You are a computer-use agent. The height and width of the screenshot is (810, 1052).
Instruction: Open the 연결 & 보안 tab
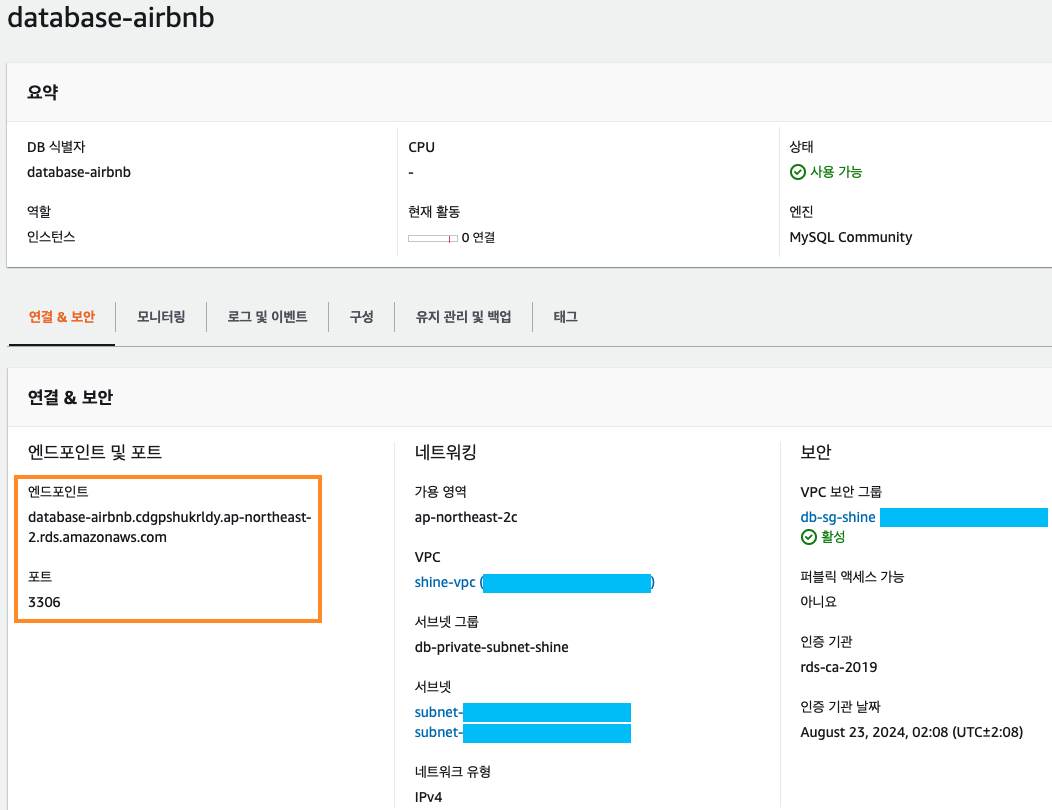[62, 317]
